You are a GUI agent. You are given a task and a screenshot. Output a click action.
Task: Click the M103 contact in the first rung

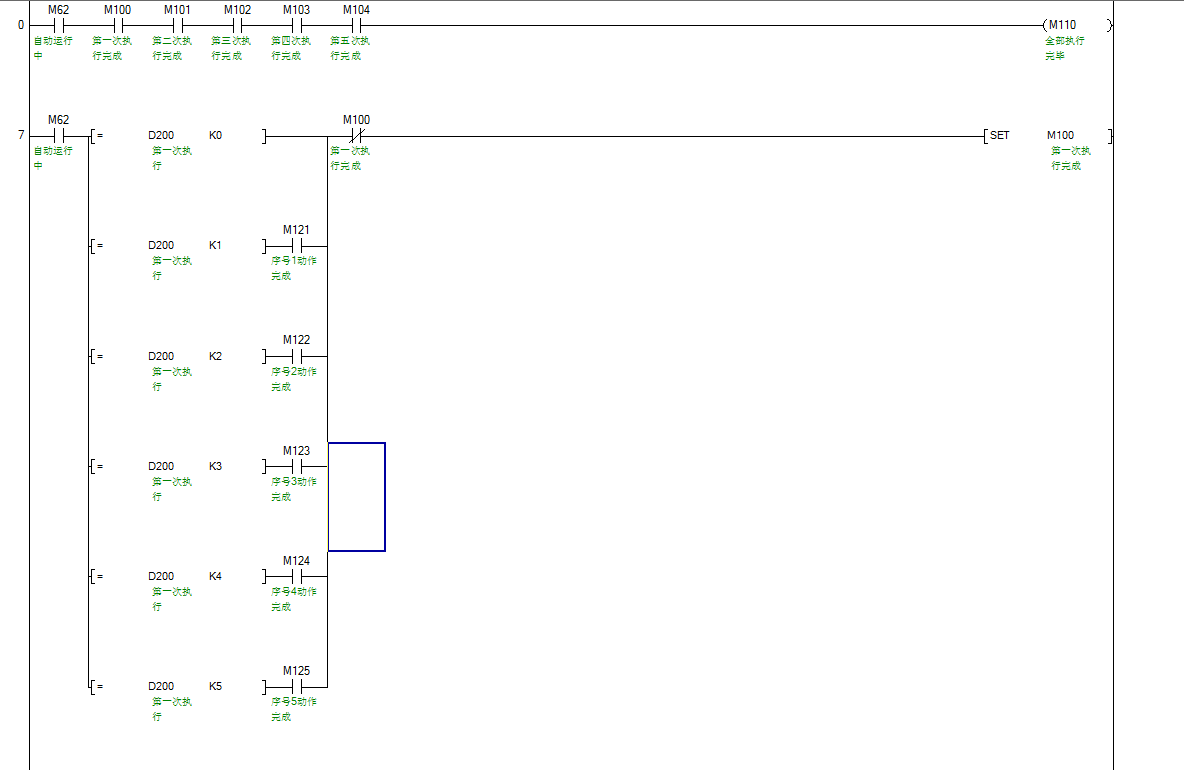coord(296,25)
